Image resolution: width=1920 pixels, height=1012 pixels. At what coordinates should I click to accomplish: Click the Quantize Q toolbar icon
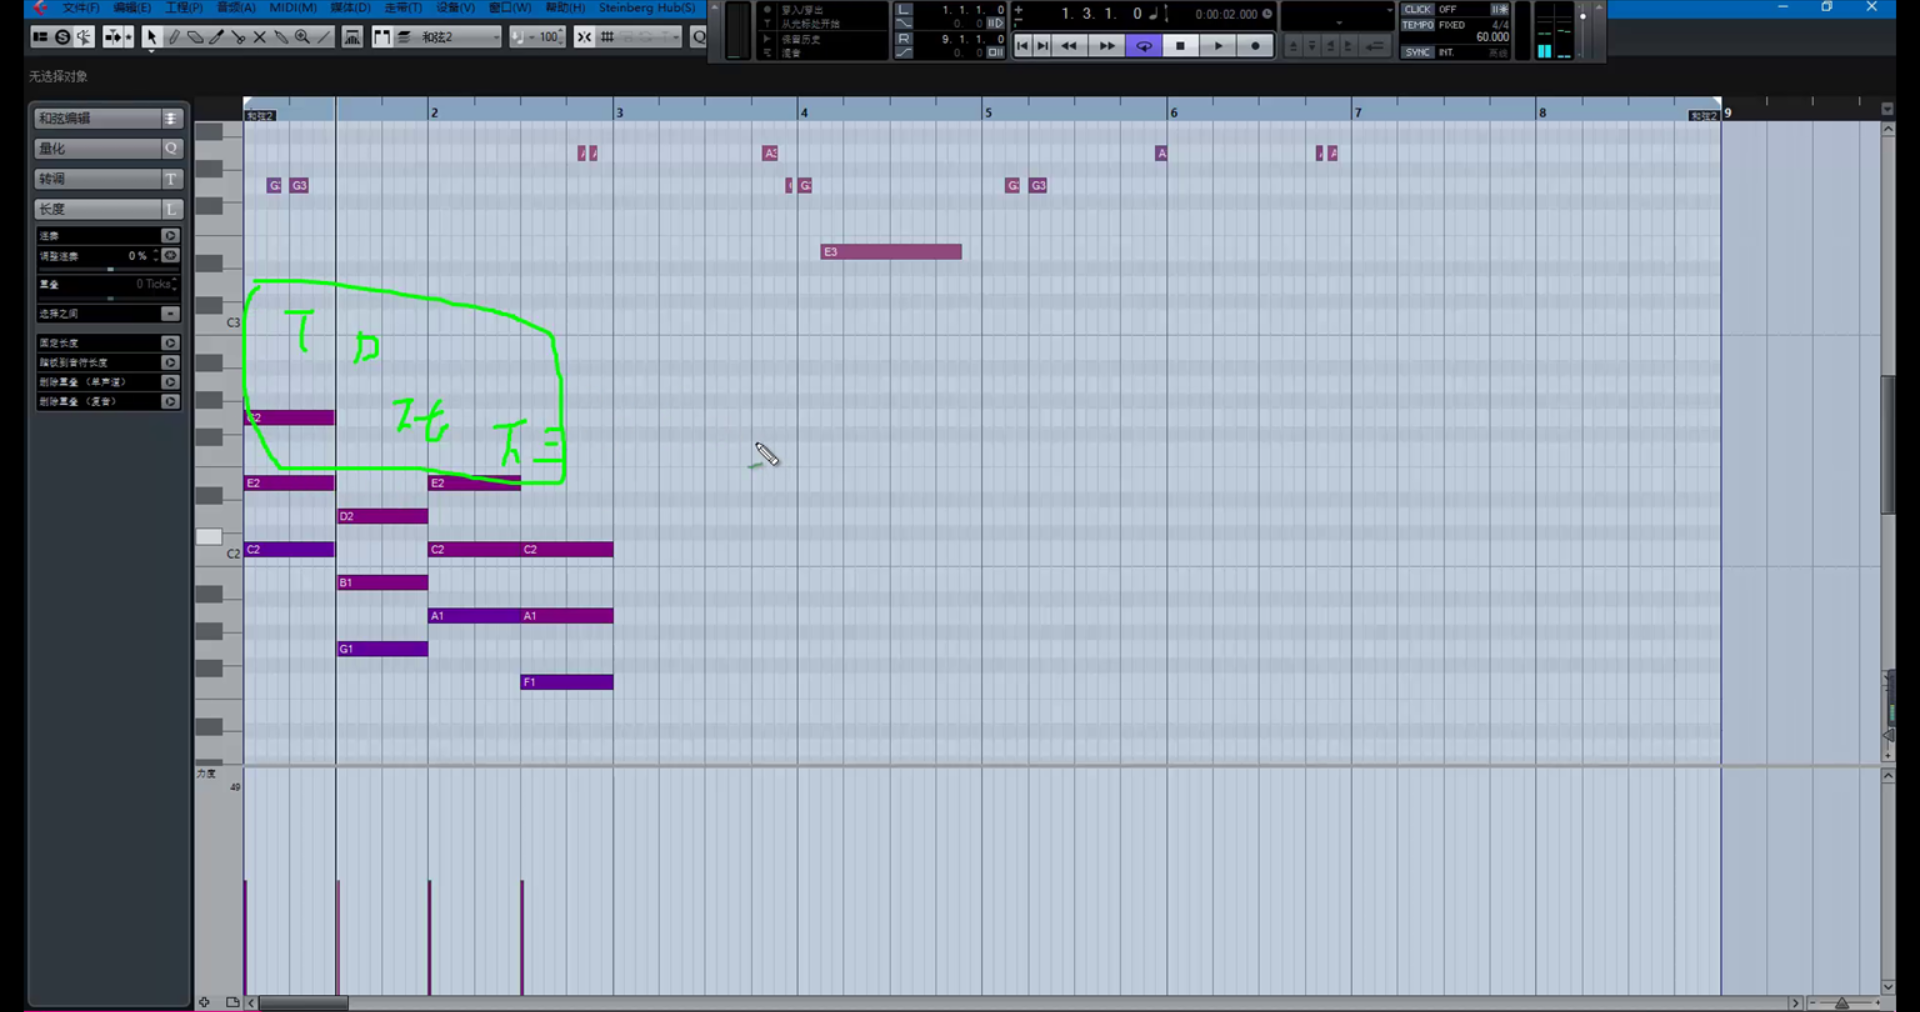coord(698,37)
